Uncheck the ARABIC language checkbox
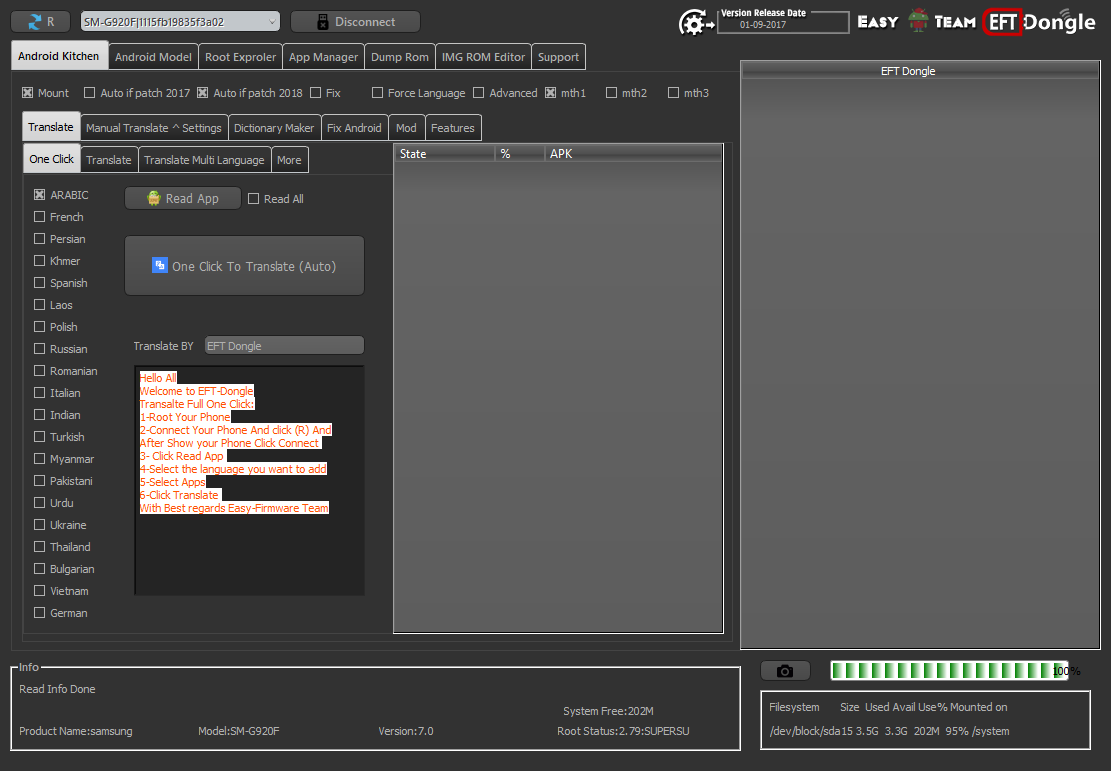This screenshot has width=1111, height=771. (40, 194)
